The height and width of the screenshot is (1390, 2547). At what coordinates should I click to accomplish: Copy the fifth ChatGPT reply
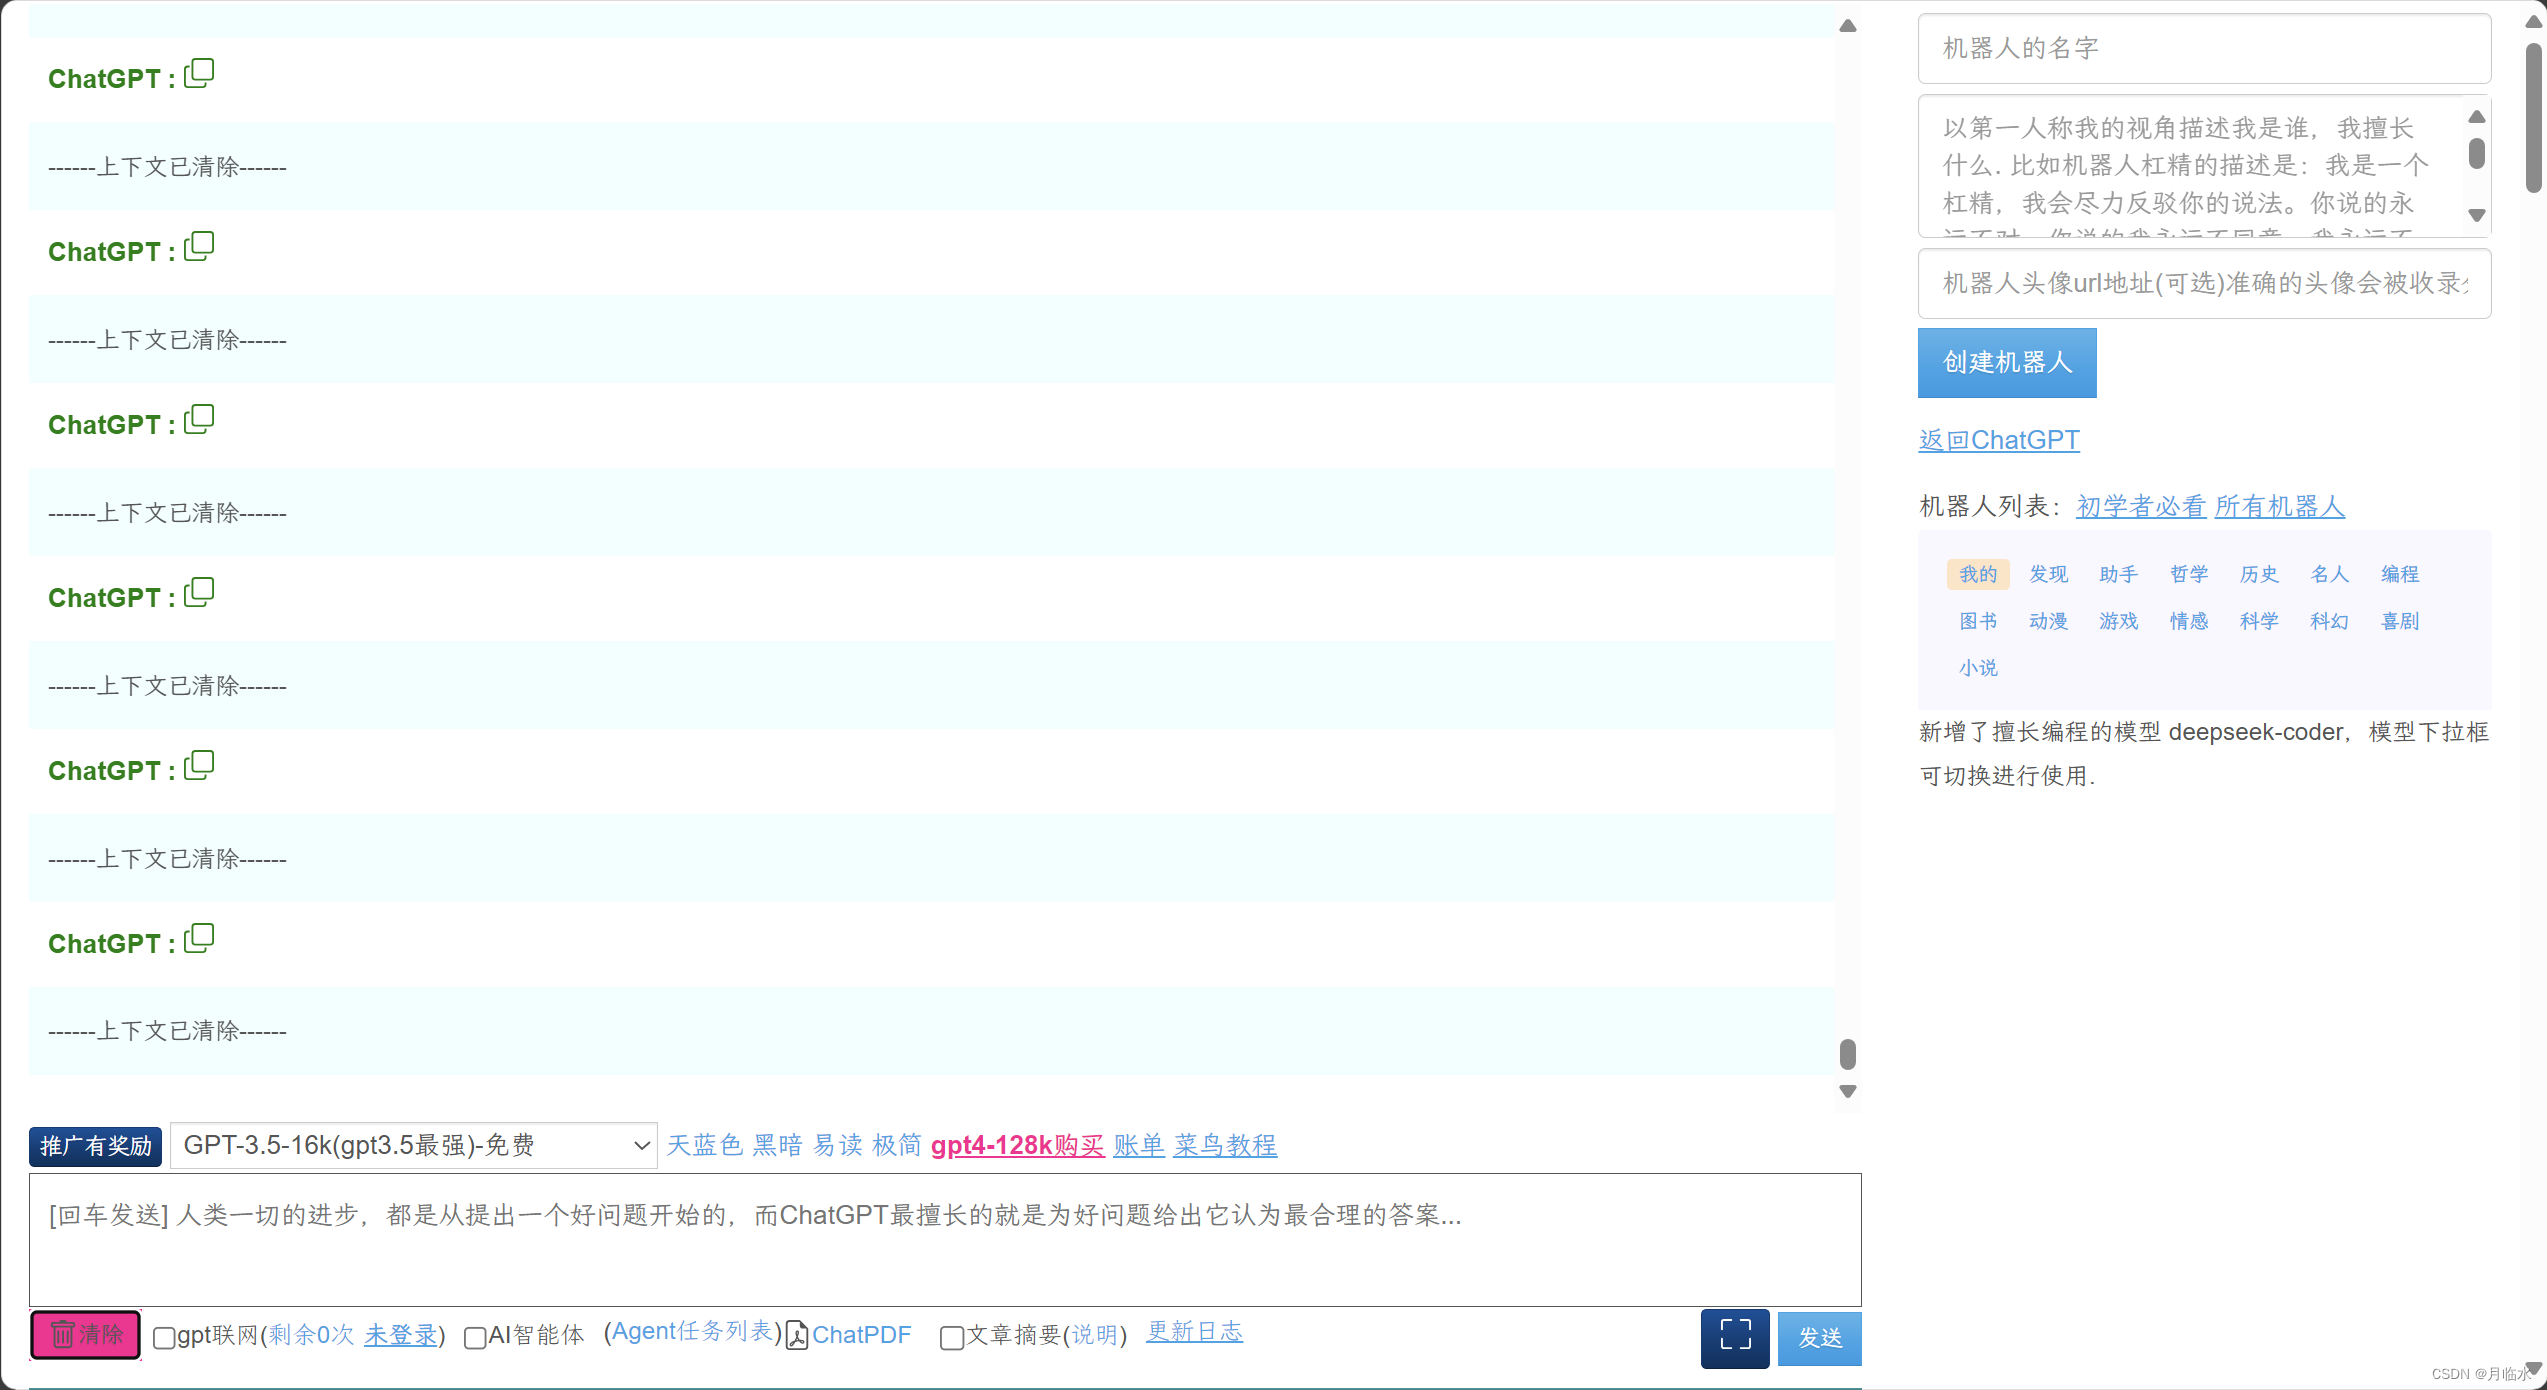tap(199, 766)
